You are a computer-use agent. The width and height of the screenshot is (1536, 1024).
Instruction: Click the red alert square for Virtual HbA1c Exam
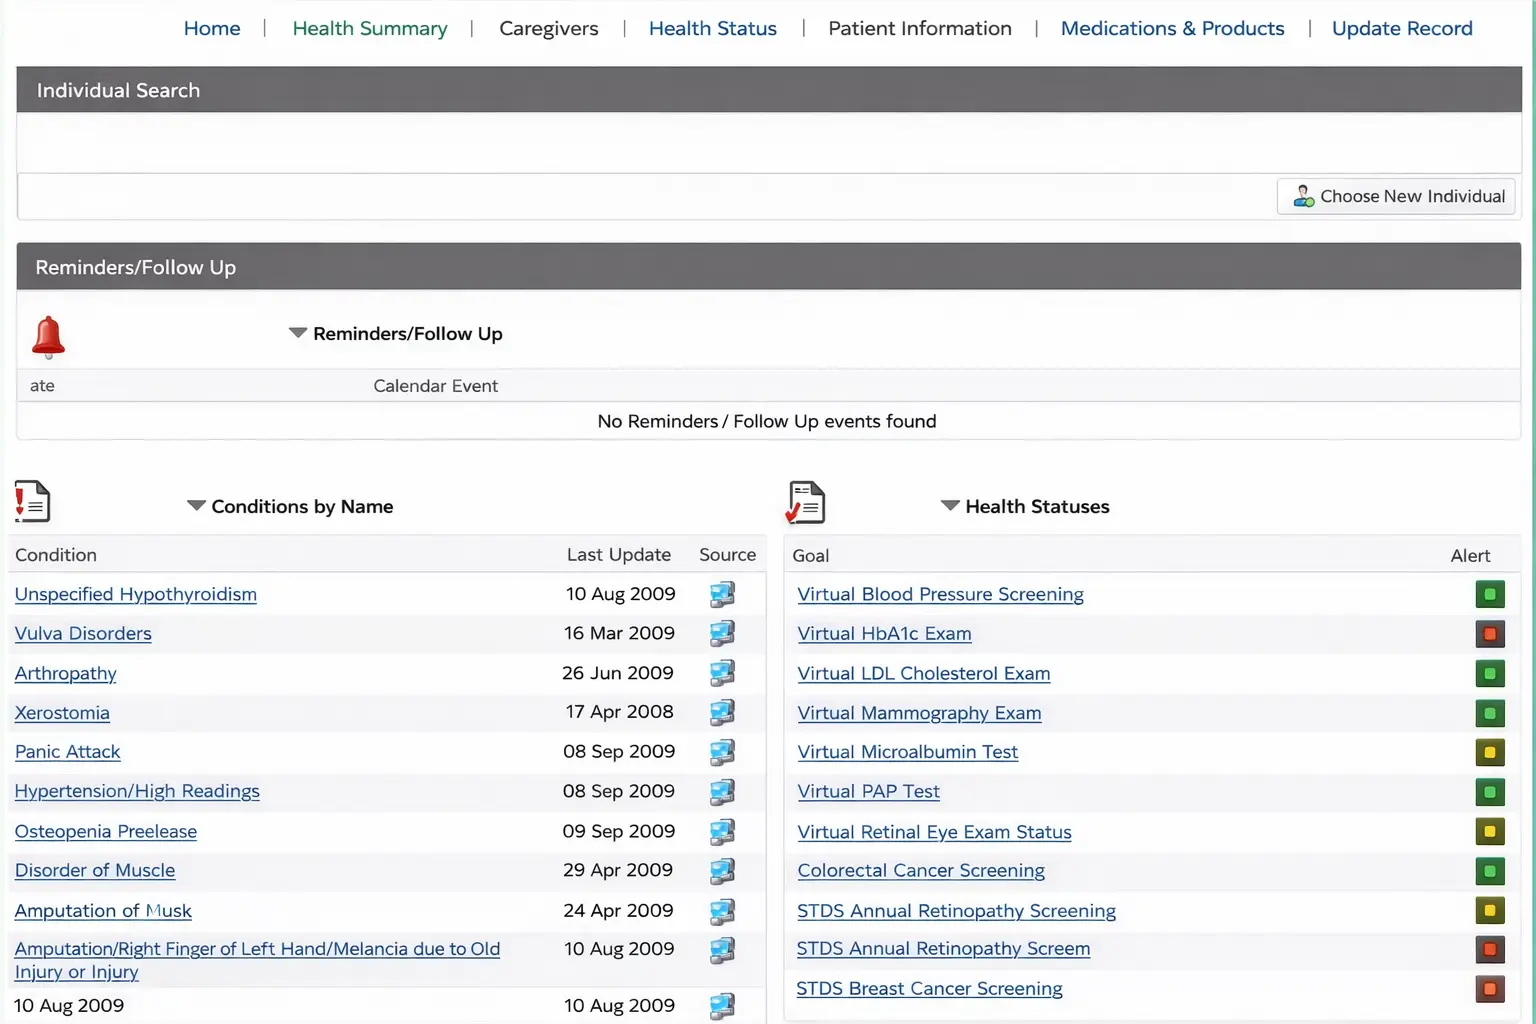pyautogui.click(x=1490, y=633)
